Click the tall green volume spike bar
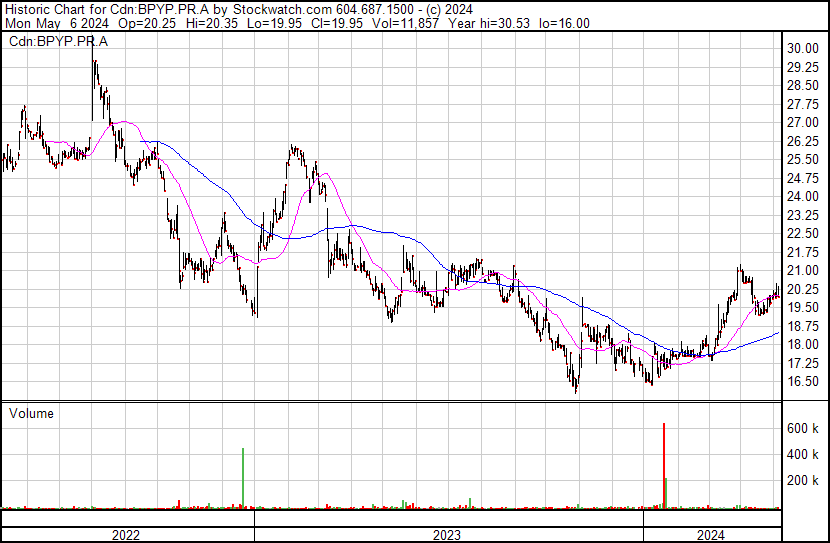 pyautogui.click(x=243, y=478)
